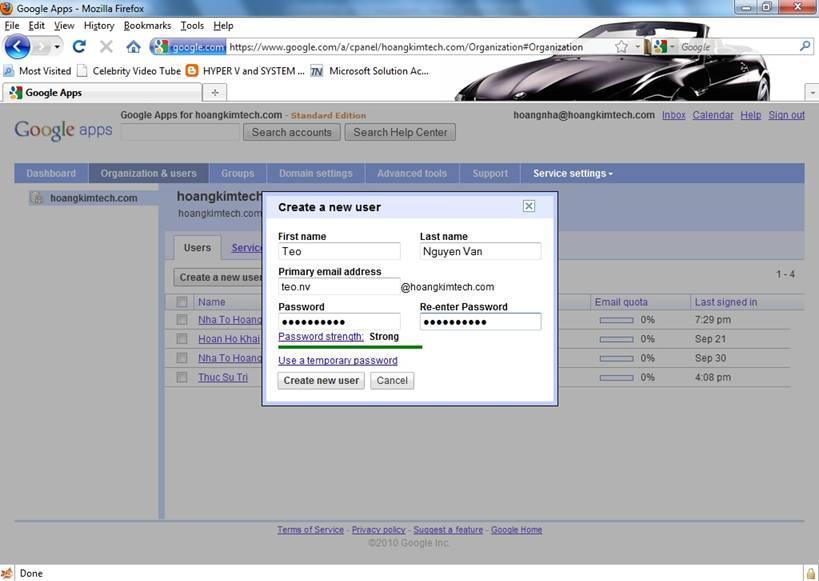Open the File menu
Image resolution: width=819 pixels, height=581 pixels.
[x=11, y=26]
